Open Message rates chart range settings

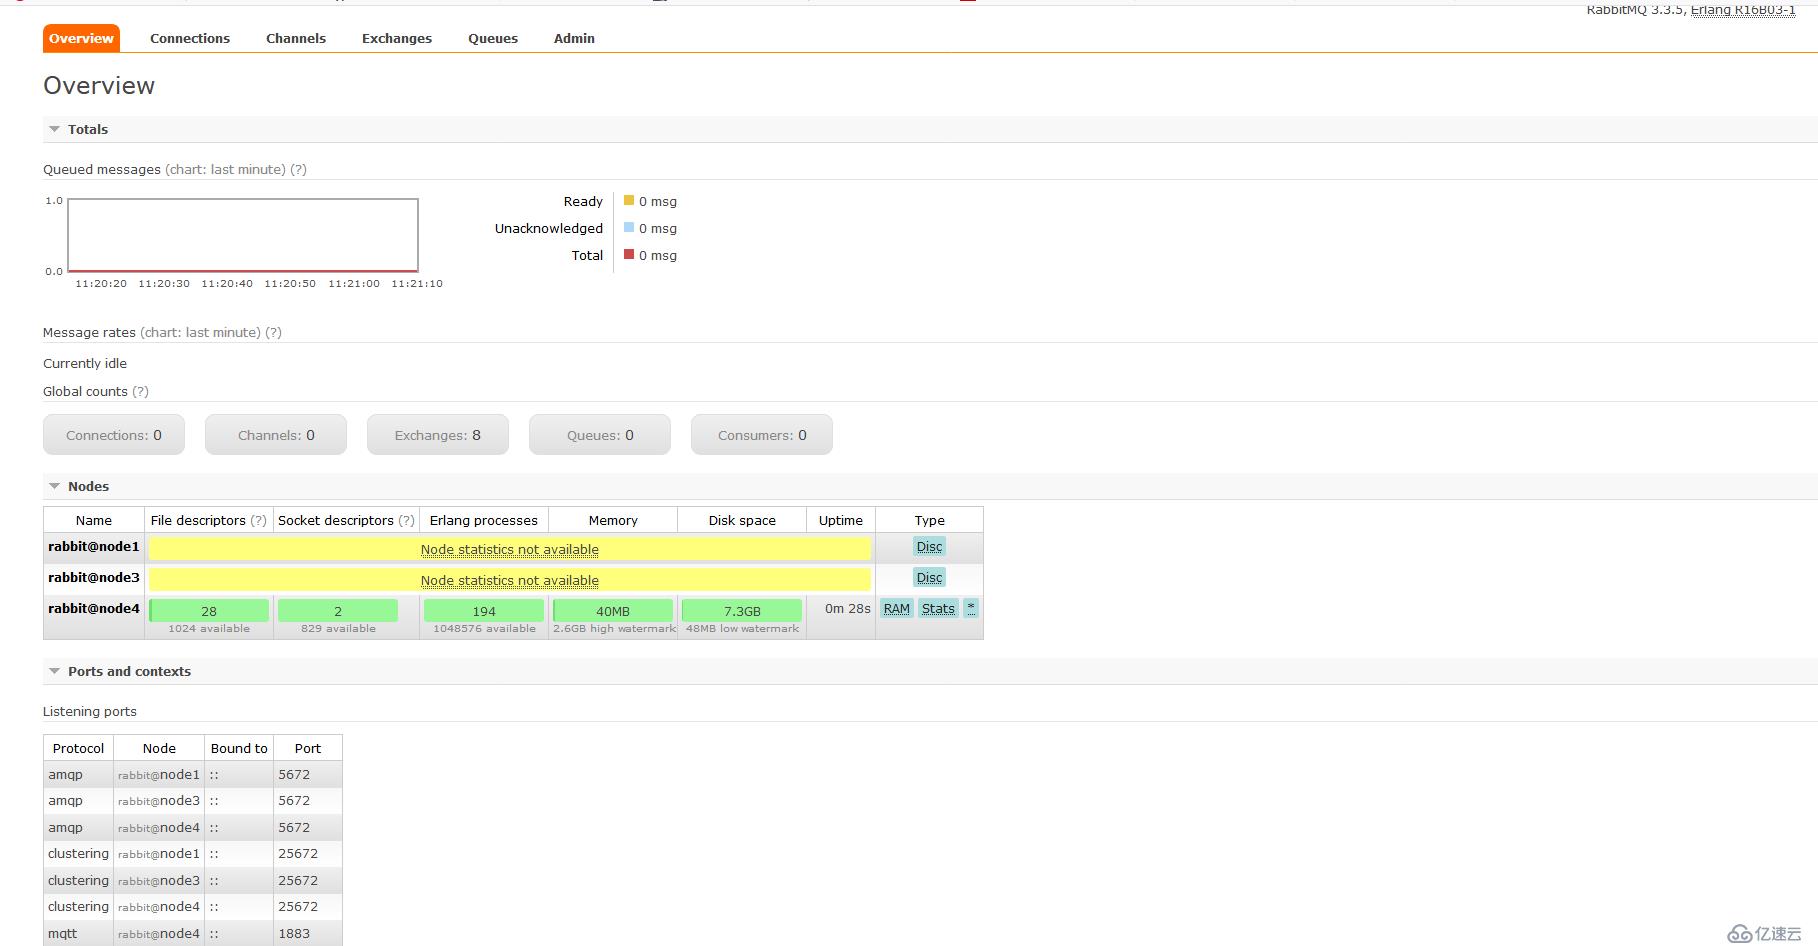point(200,332)
